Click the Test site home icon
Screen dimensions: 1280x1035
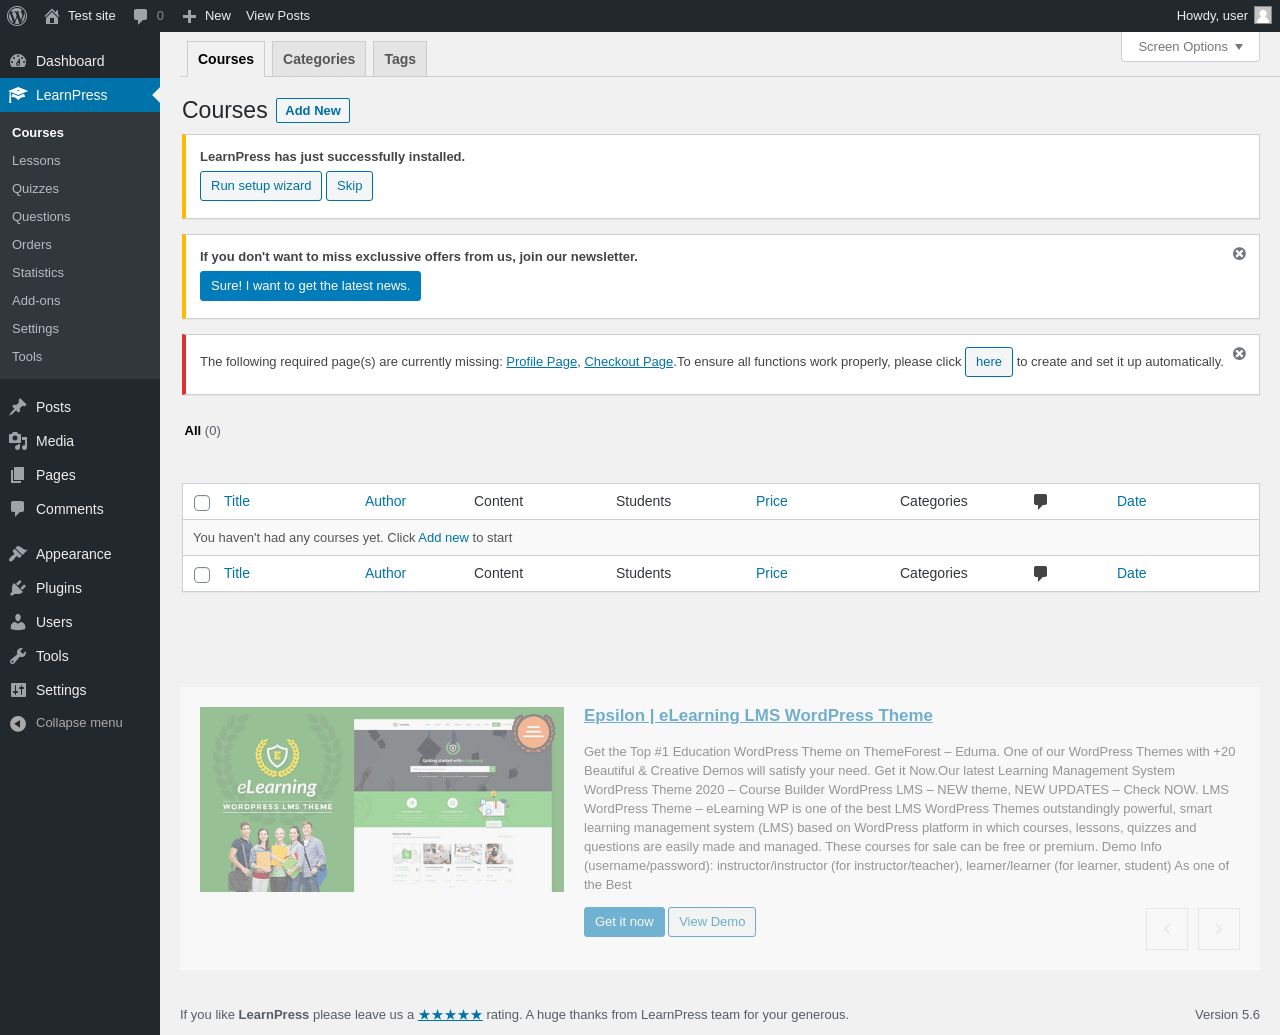pos(52,16)
